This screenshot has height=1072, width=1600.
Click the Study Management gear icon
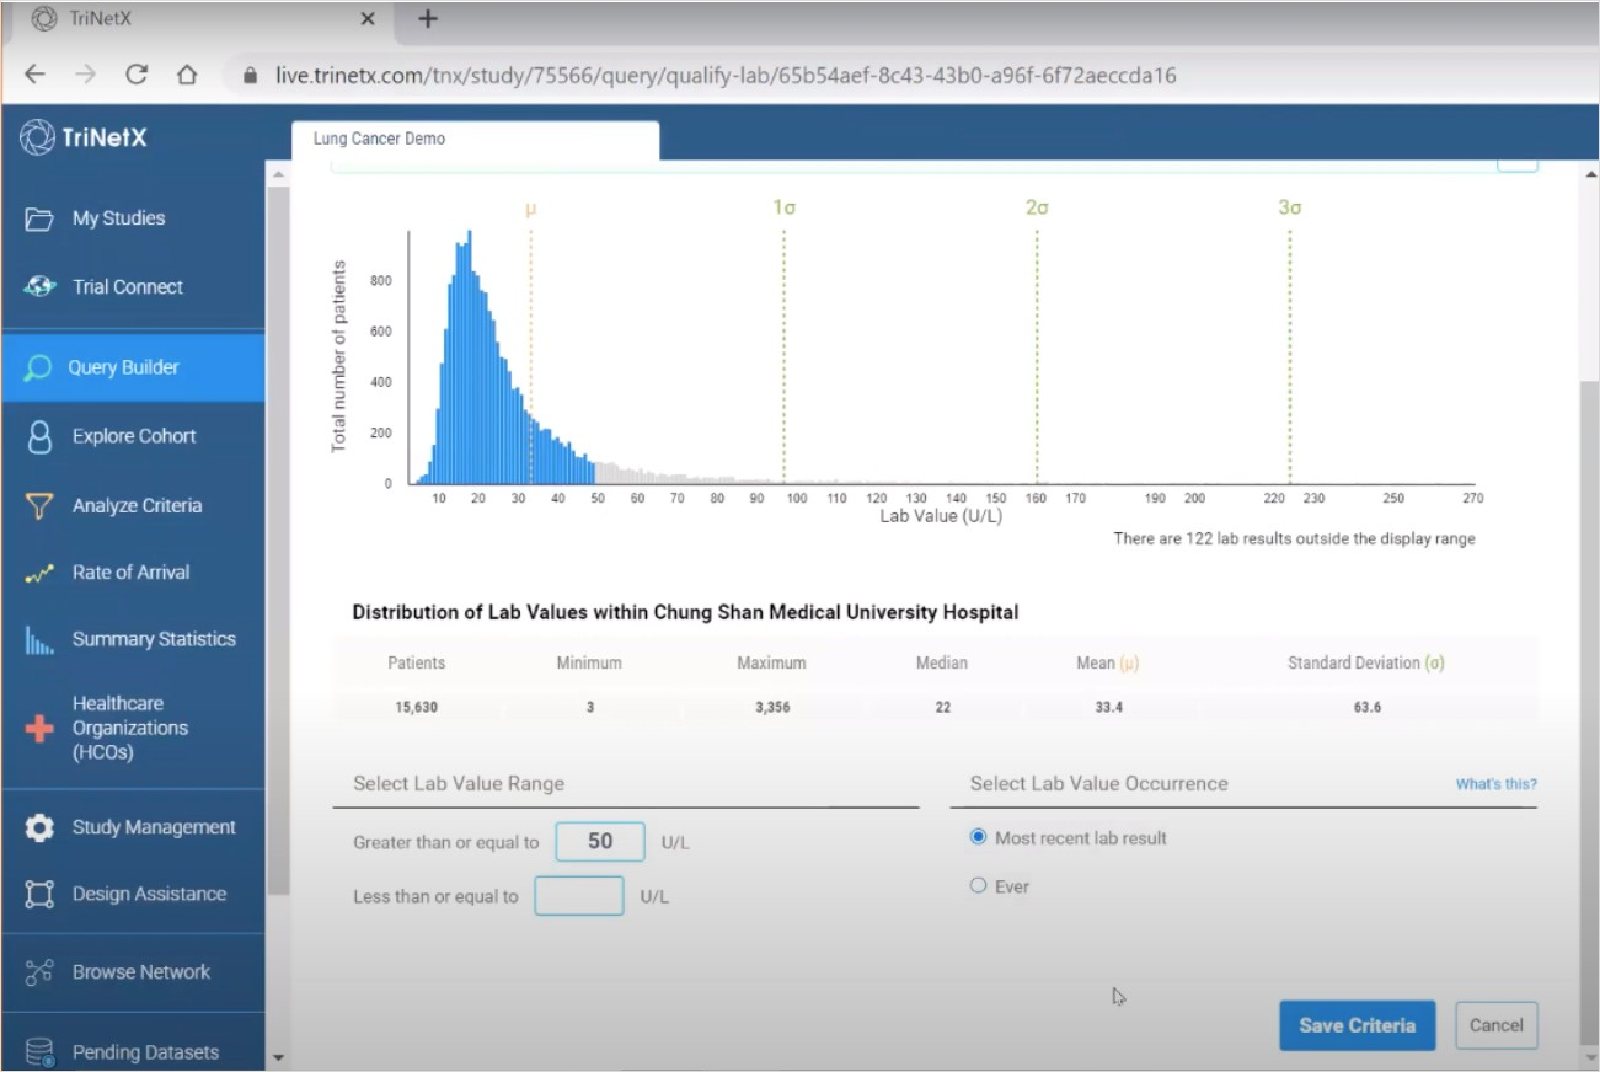coord(39,828)
